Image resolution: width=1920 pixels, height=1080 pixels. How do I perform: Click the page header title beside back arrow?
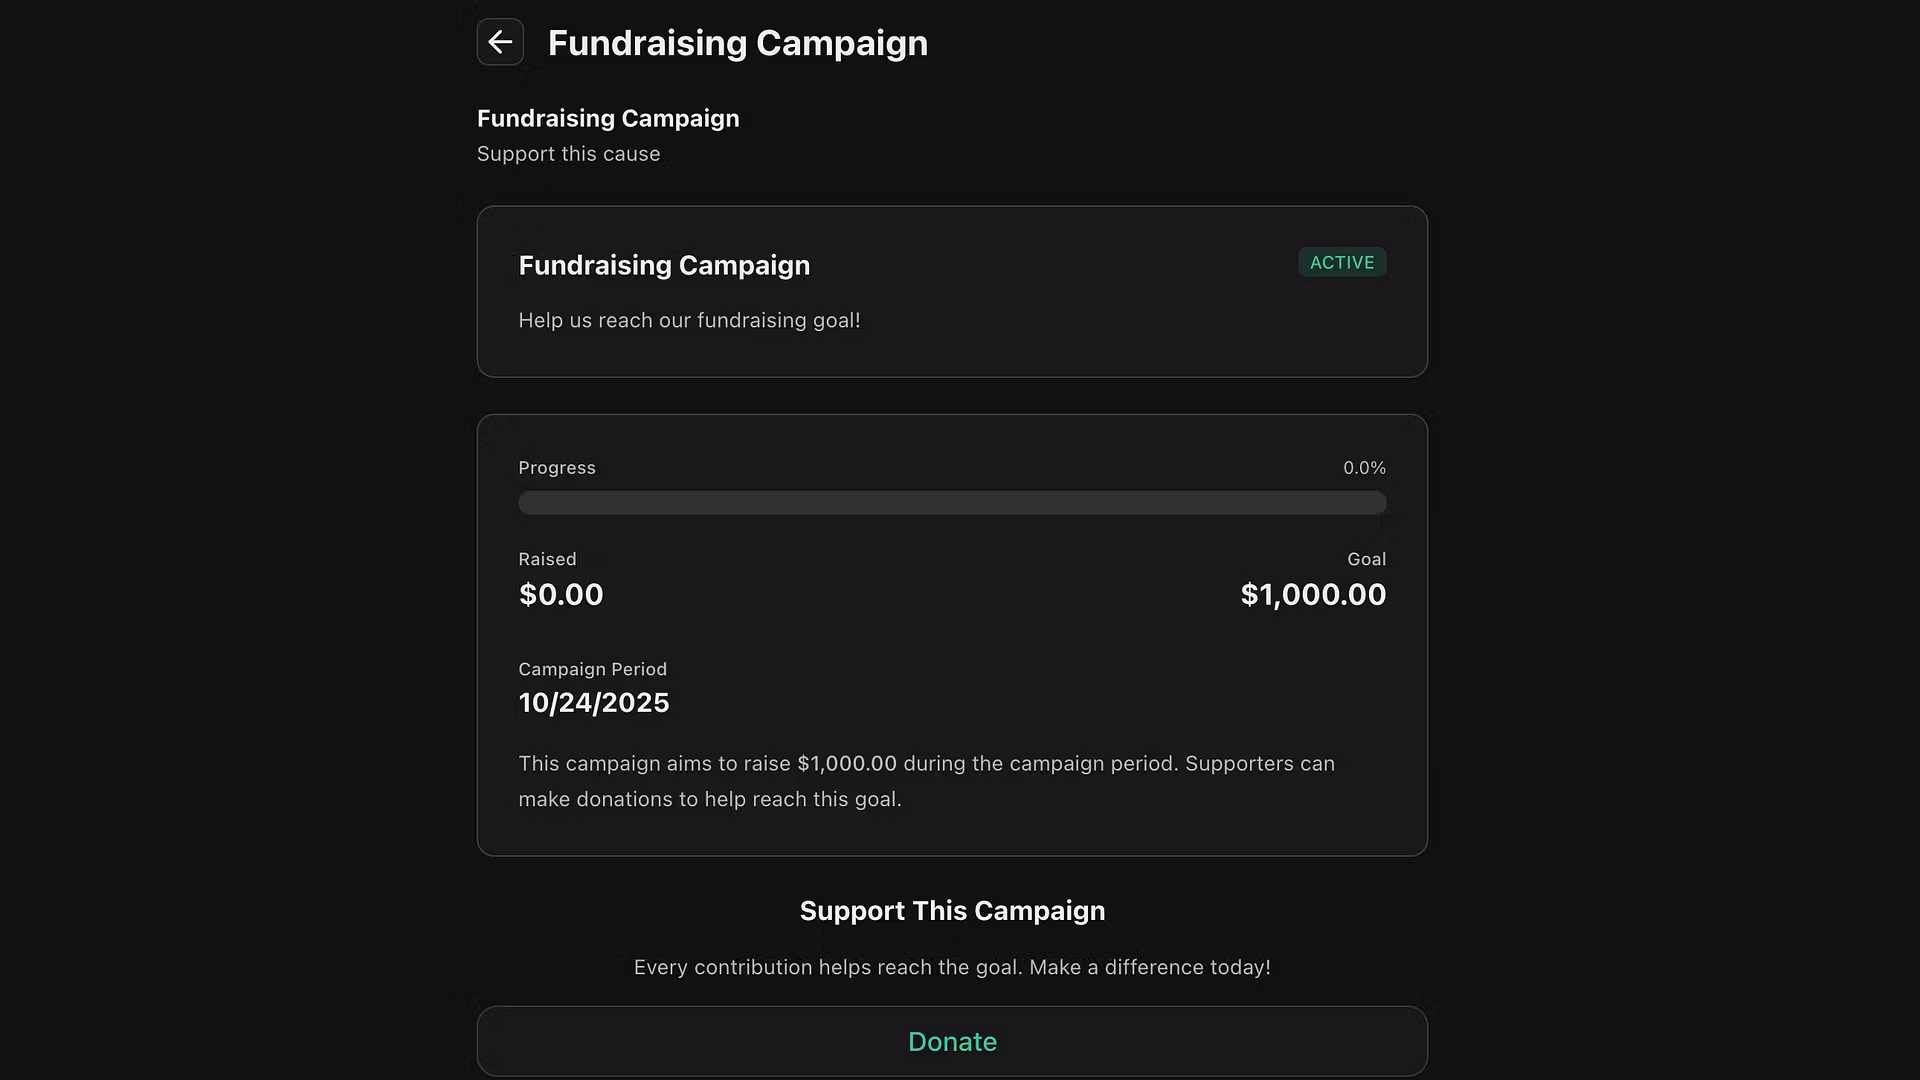pos(737,43)
